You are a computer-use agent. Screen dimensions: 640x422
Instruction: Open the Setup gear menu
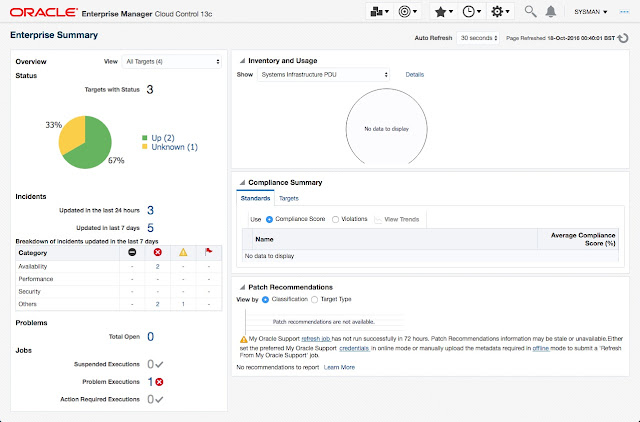point(500,12)
